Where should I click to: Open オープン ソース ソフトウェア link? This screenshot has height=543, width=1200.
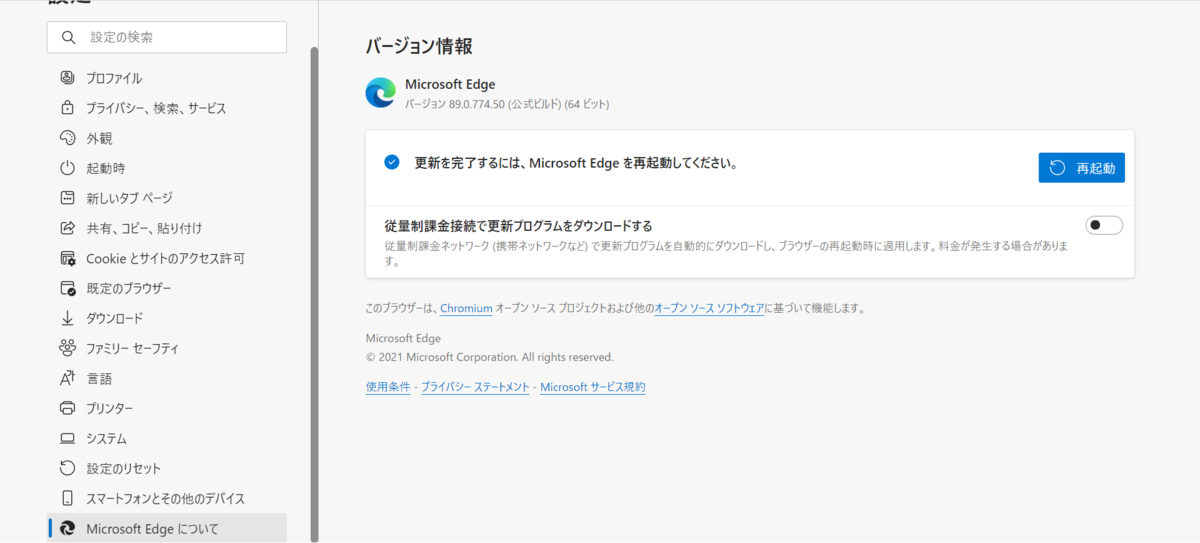[709, 309]
